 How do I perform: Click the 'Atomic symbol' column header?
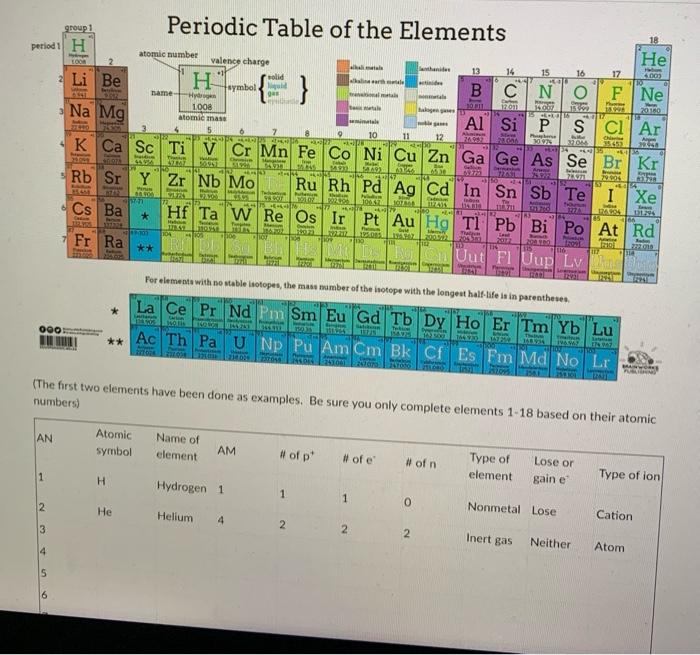click(114, 442)
